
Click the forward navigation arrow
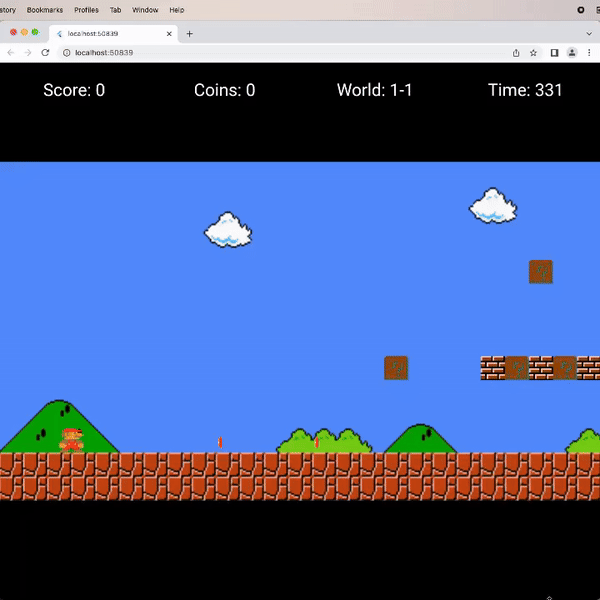click(x=27, y=52)
